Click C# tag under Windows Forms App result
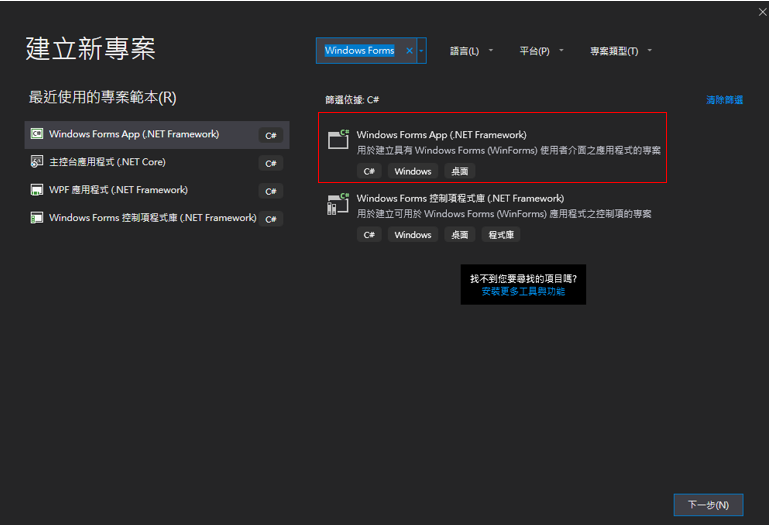772x525 pixels. [x=369, y=171]
